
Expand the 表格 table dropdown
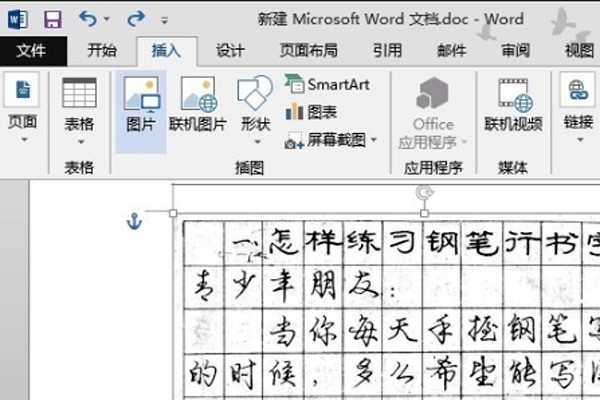tap(79, 141)
